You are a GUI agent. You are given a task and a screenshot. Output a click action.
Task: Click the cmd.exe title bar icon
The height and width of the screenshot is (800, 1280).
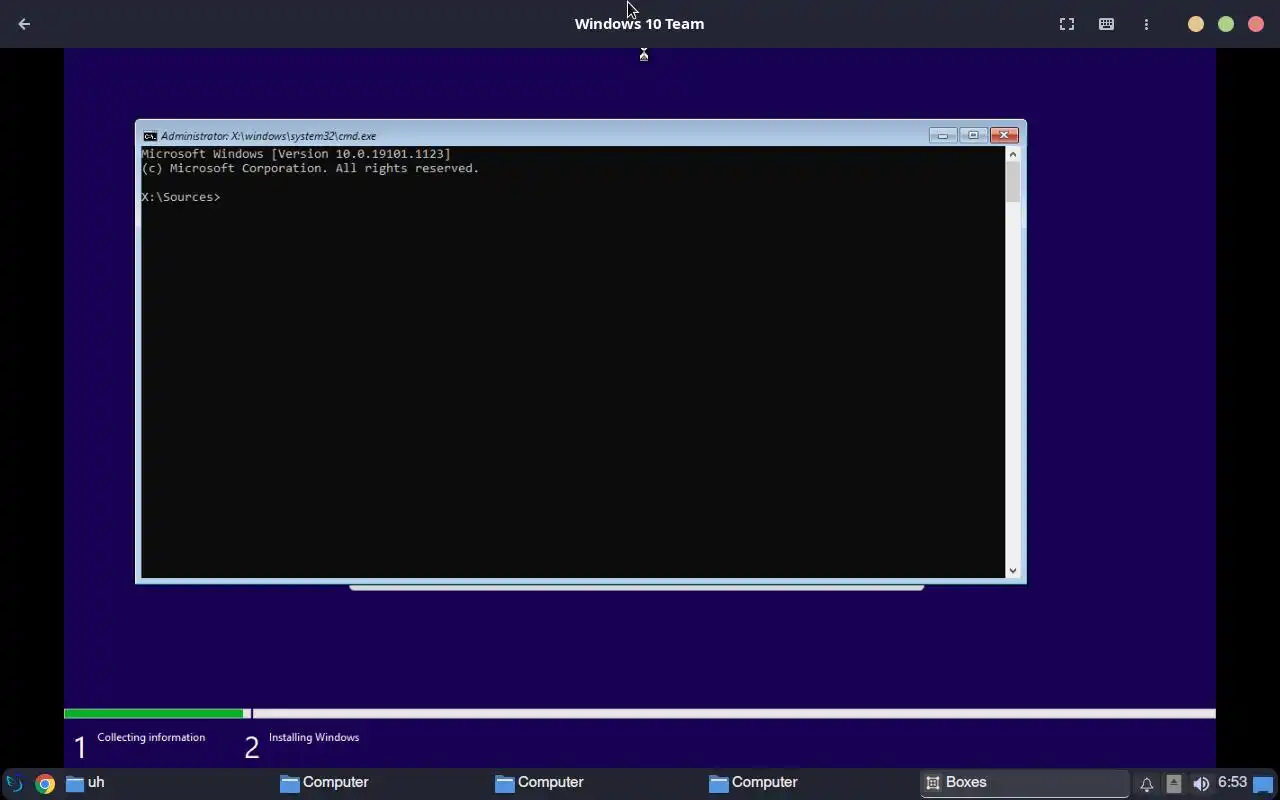150,136
